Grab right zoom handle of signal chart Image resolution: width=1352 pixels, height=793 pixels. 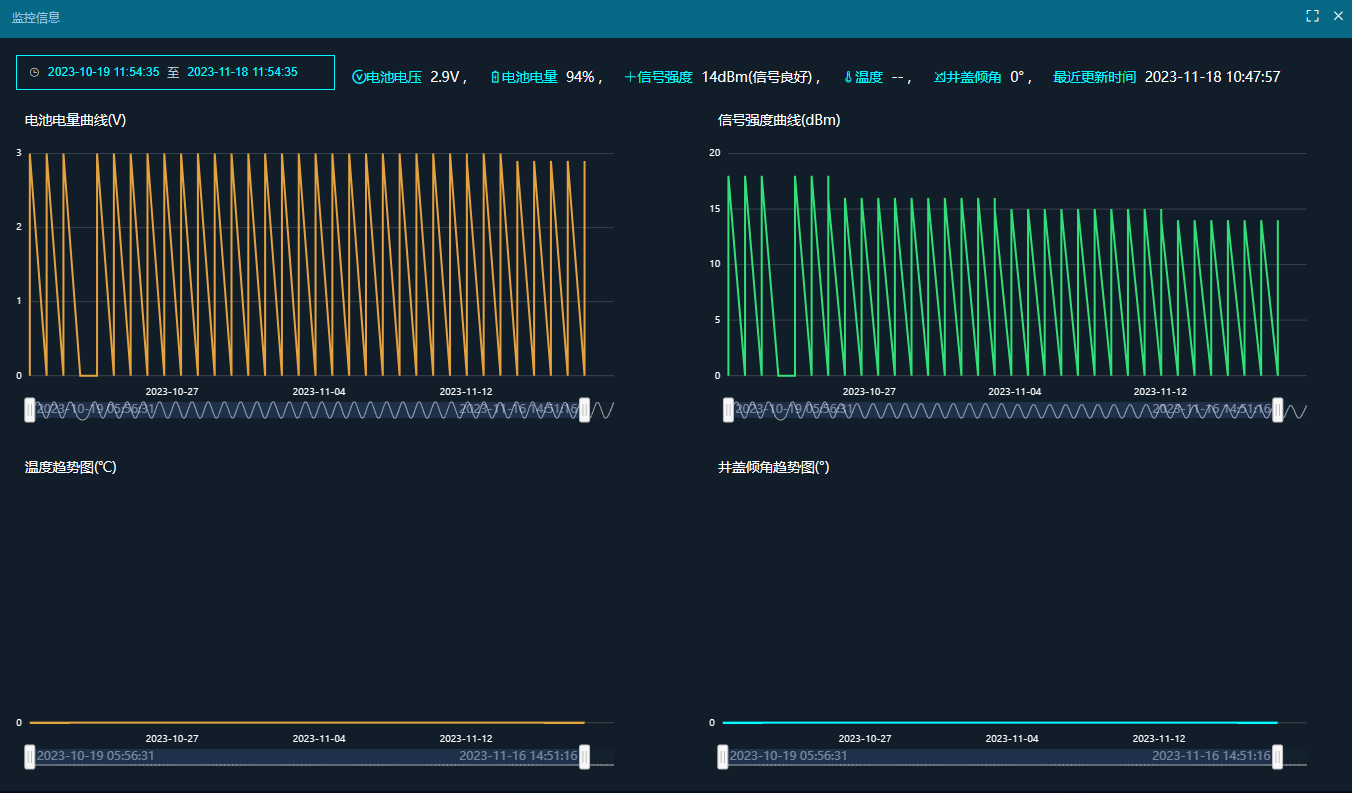[1277, 409]
